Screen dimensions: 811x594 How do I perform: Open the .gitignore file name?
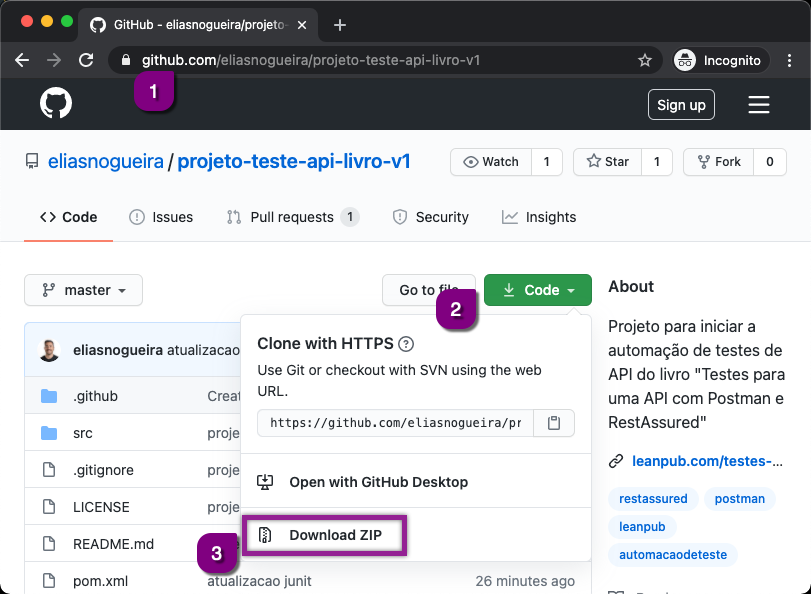[103, 470]
